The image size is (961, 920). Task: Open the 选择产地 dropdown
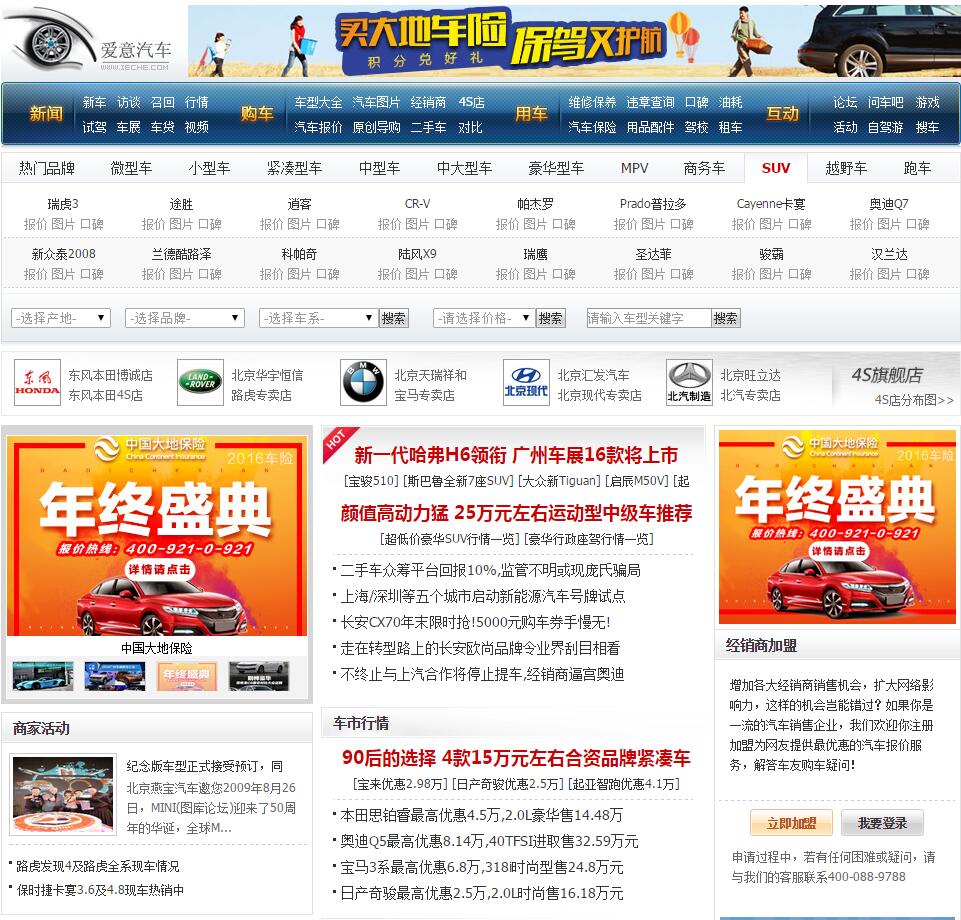[61, 318]
